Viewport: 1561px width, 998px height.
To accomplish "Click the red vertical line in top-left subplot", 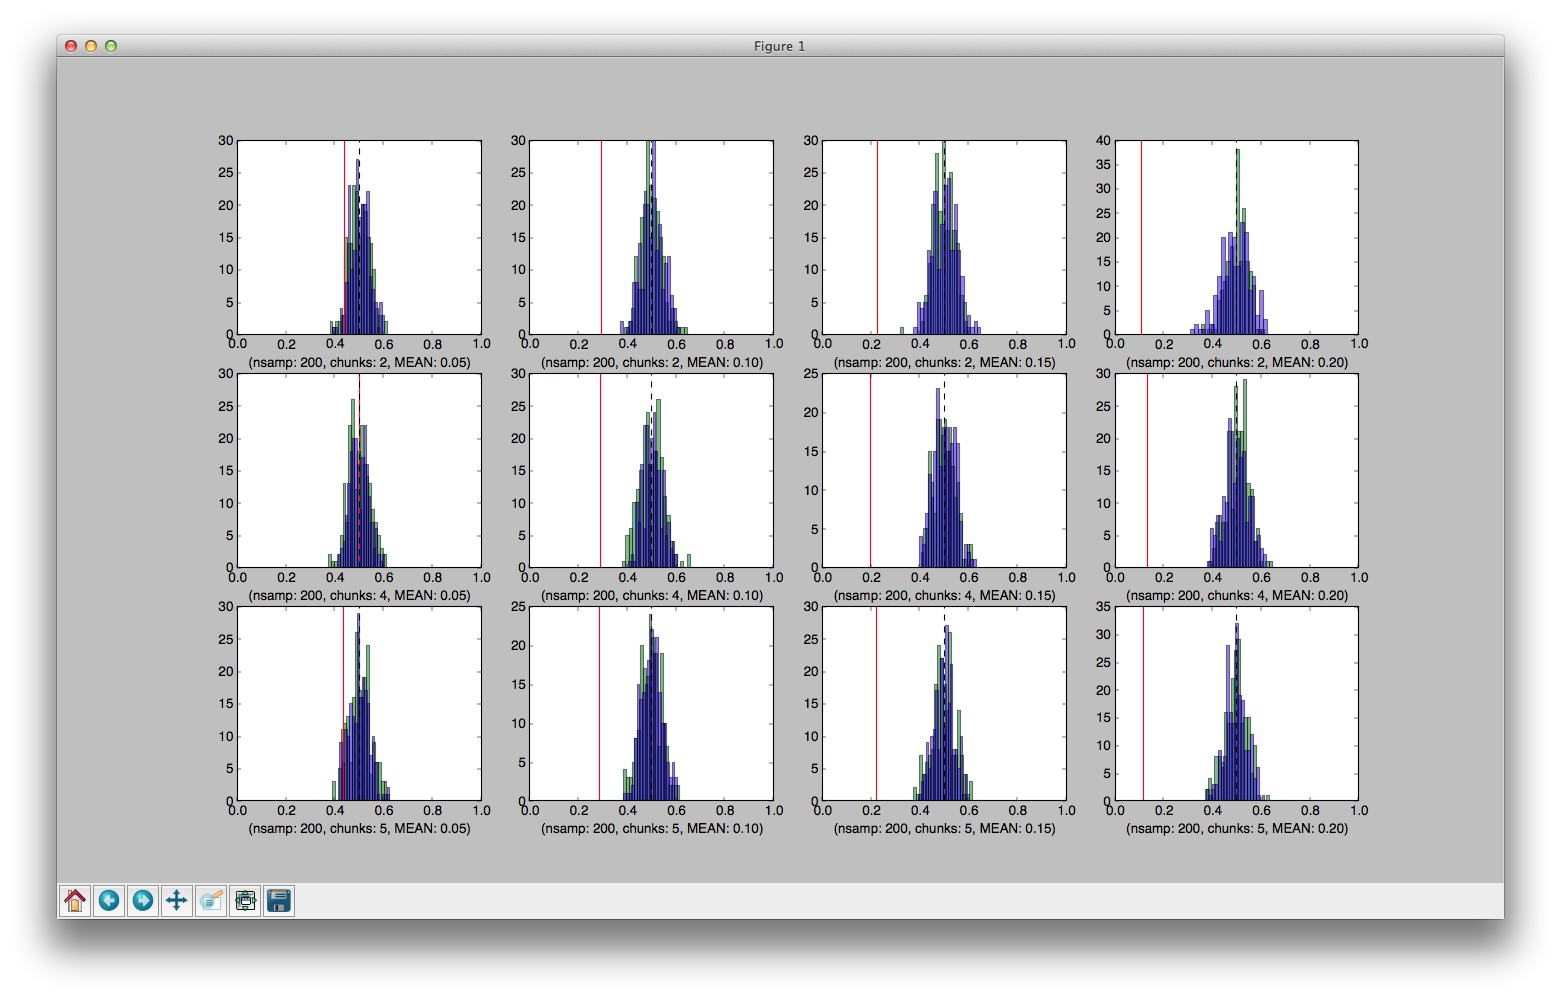I will pyautogui.click(x=344, y=240).
